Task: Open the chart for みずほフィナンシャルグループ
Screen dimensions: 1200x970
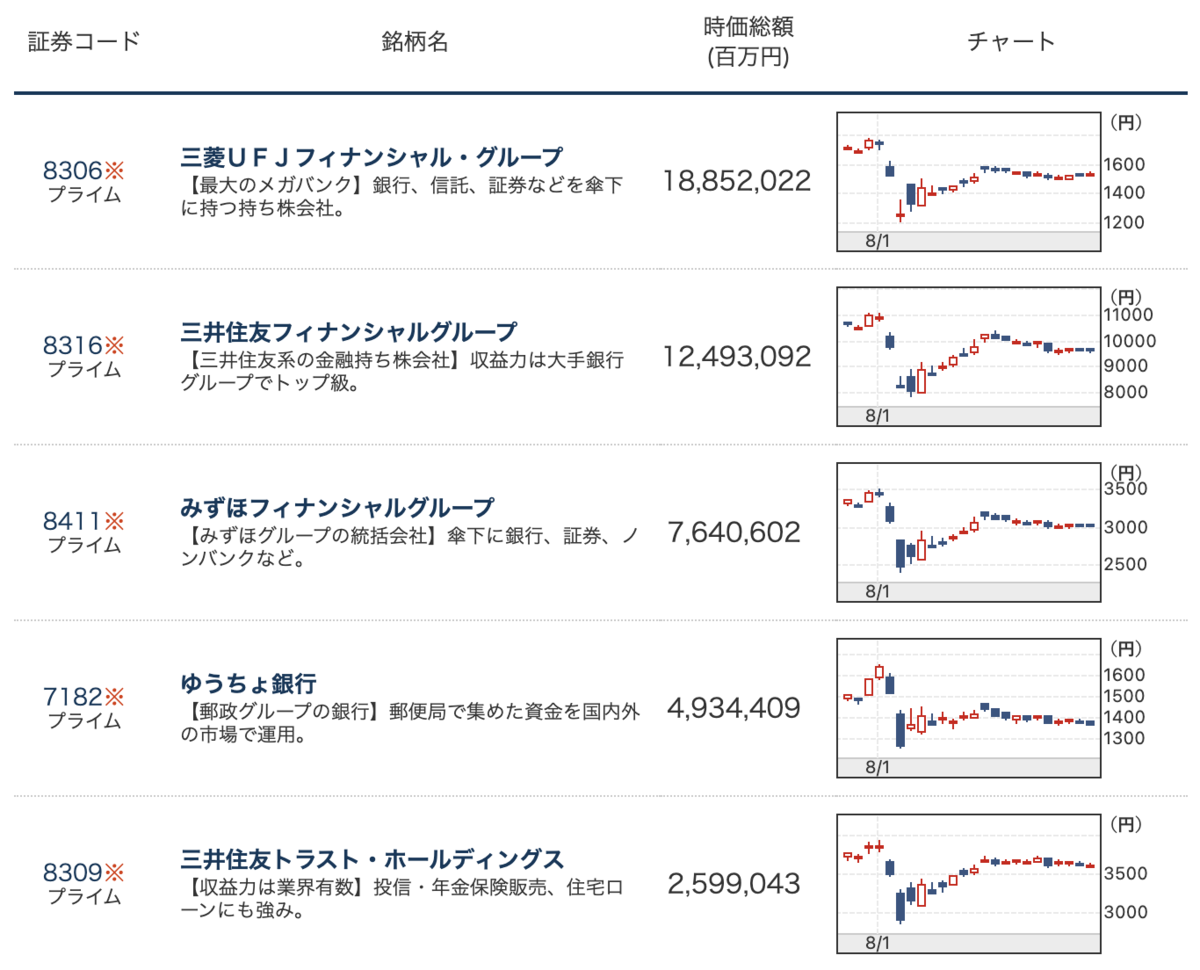Action: pyautogui.click(x=968, y=533)
